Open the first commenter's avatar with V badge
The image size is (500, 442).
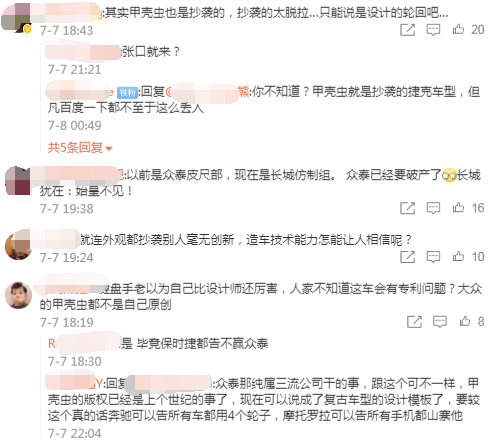(16, 18)
